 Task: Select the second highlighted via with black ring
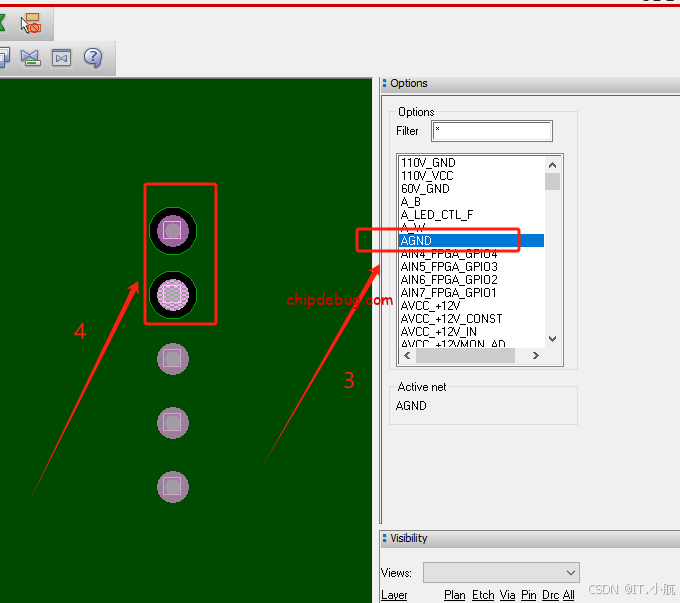pyautogui.click(x=173, y=294)
